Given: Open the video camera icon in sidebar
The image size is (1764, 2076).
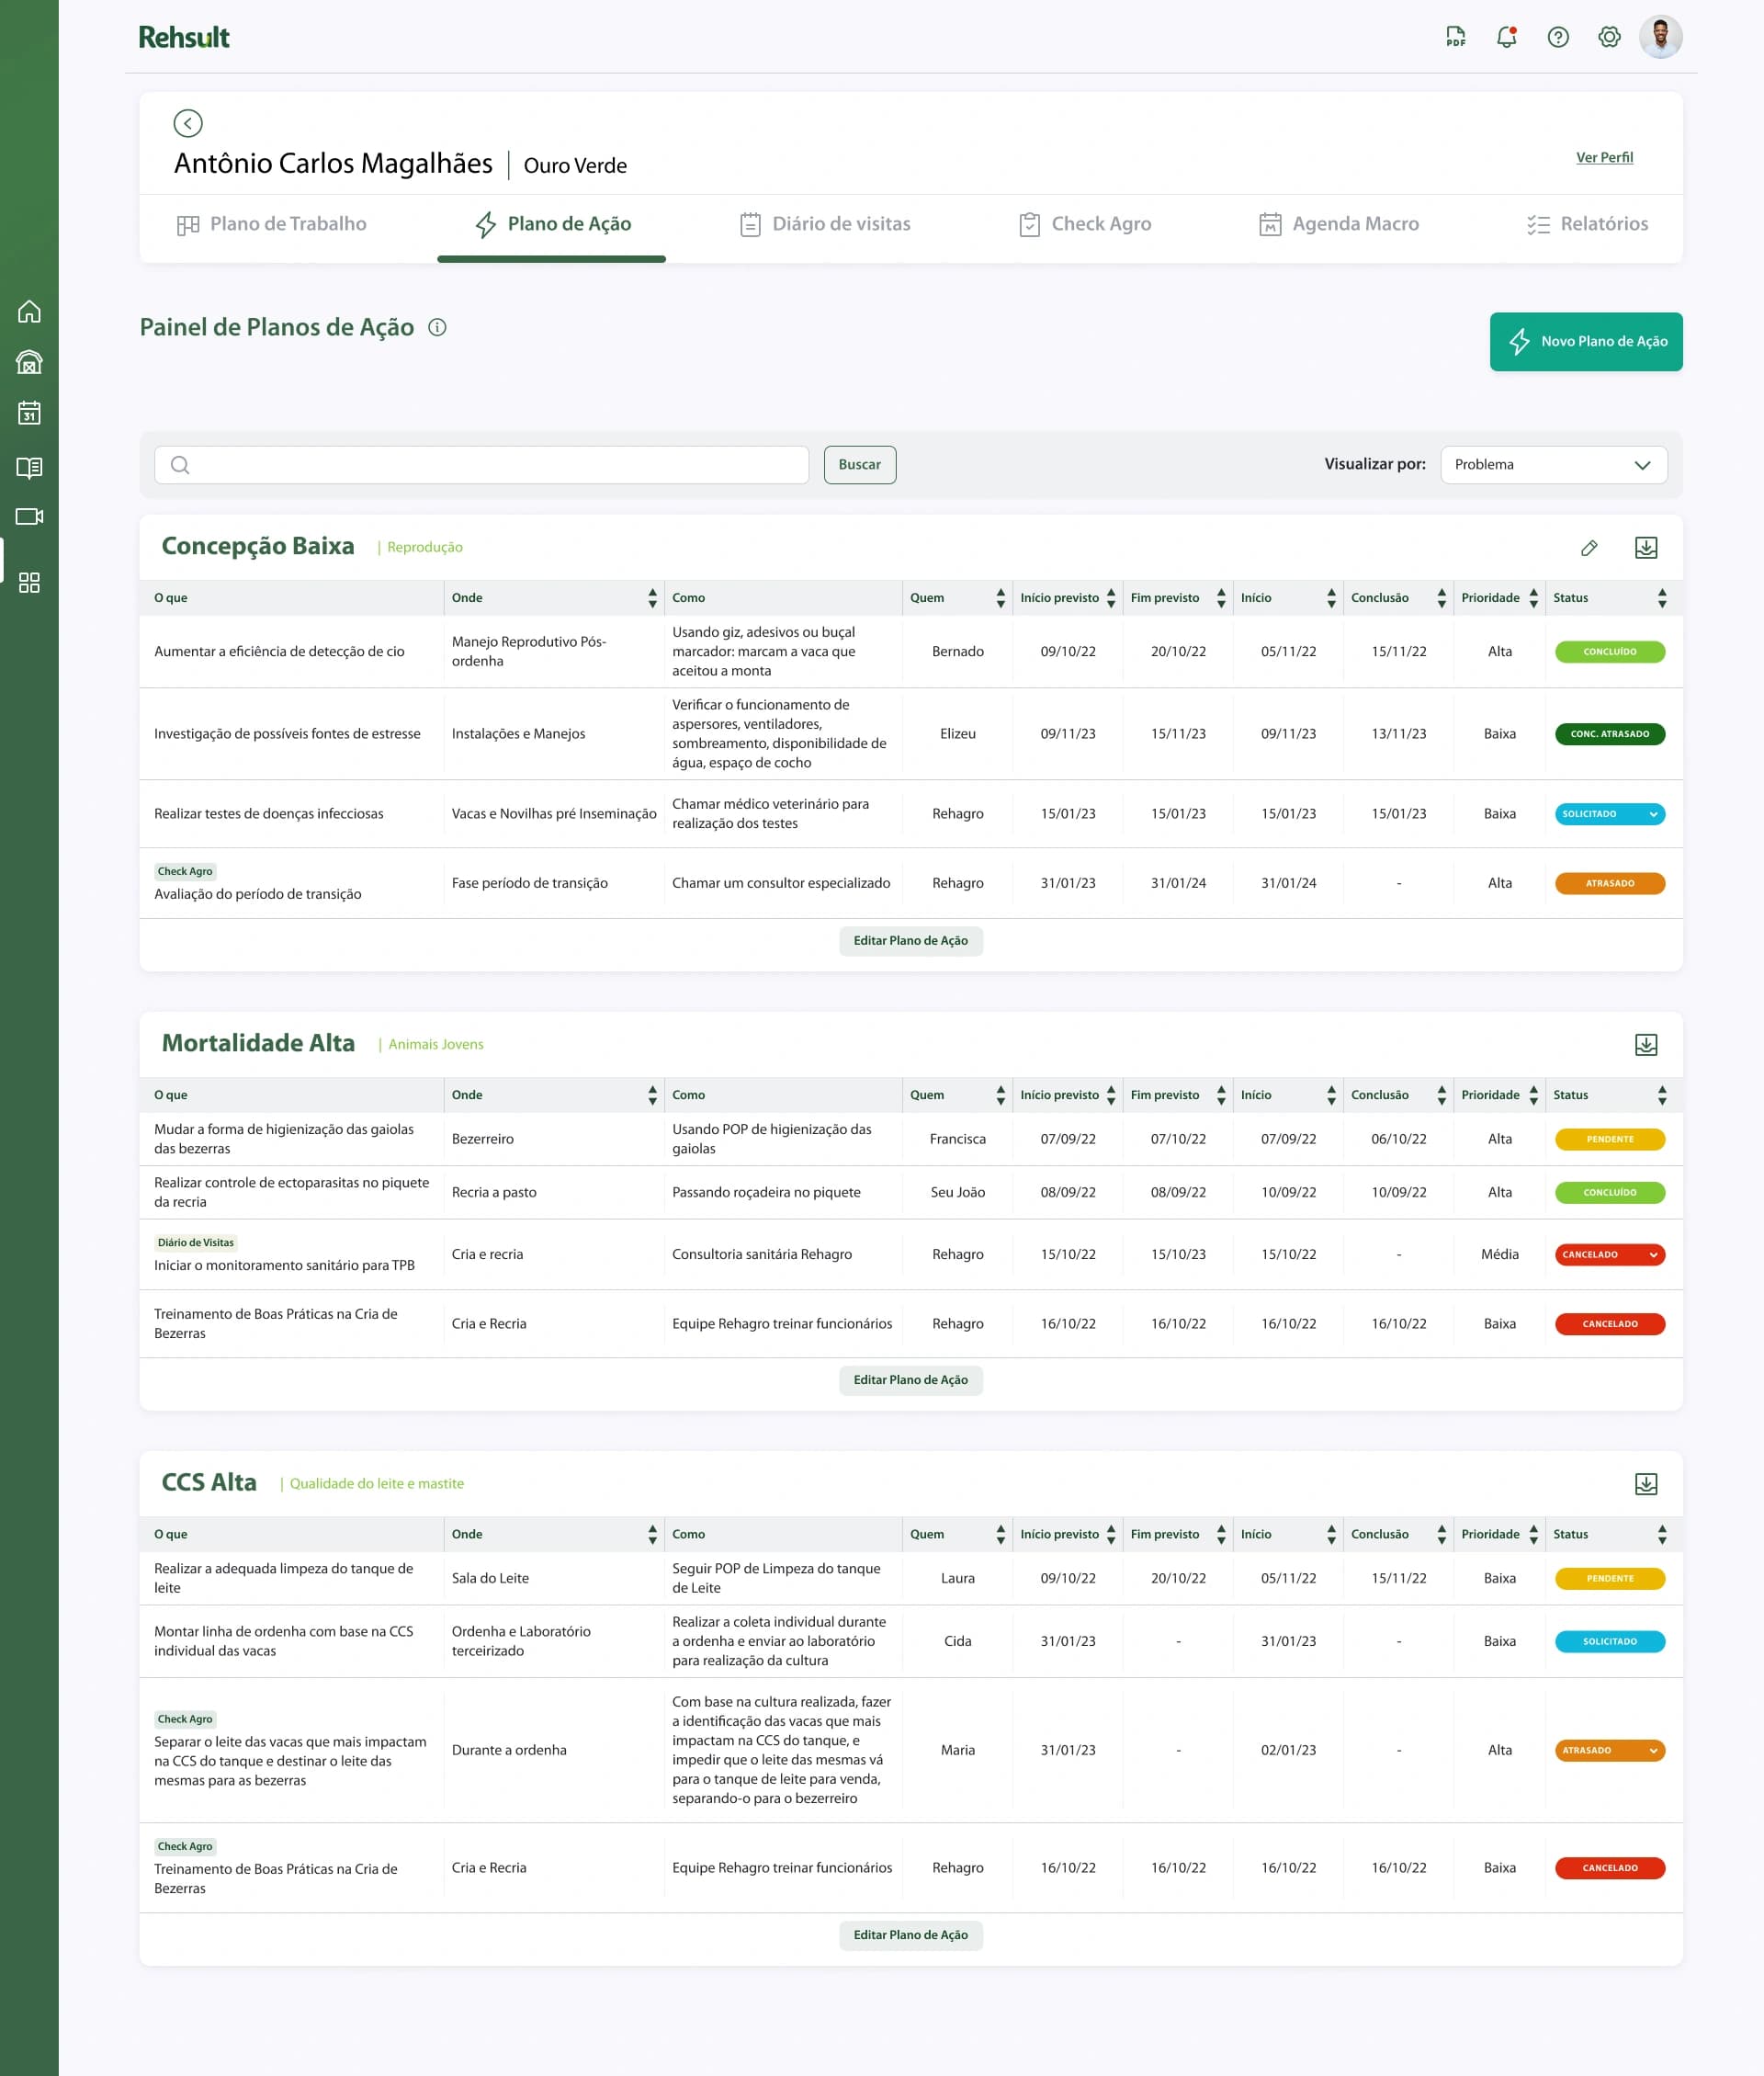Looking at the screenshot, I should point(29,517).
